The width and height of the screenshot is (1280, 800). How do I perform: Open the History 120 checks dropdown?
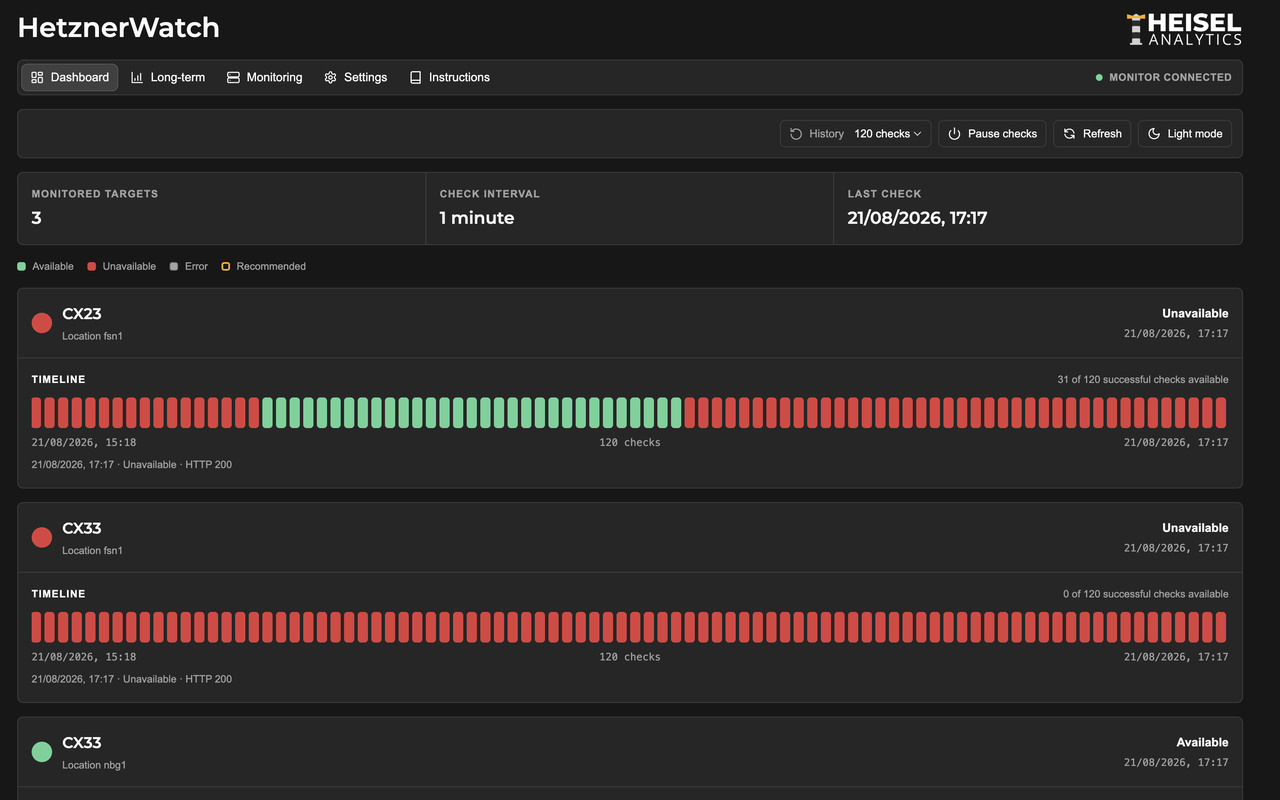pos(856,134)
